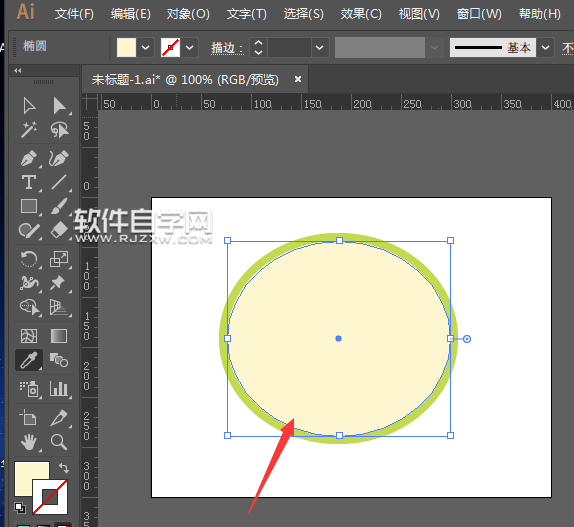The width and height of the screenshot is (574, 527).
Task: Reset to default fill and stroke
Action: point(20,508)
